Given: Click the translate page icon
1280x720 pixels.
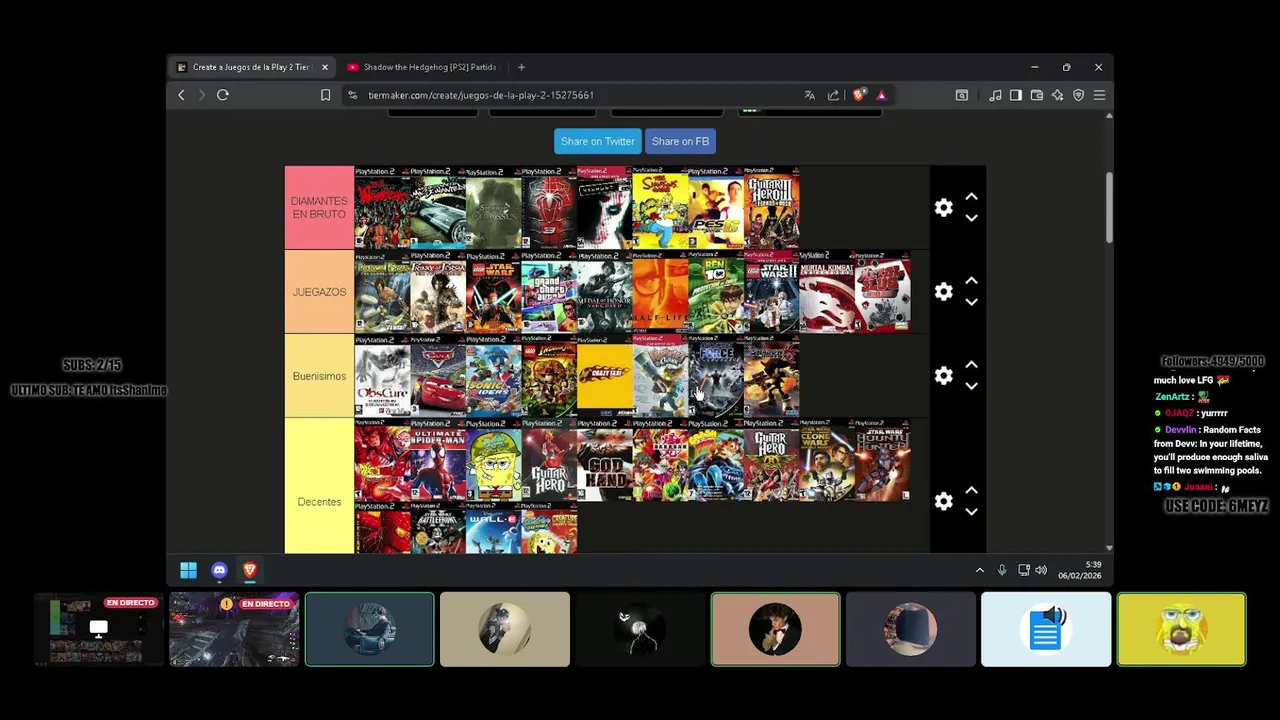Looking at the screenshot, I should coord(809,95).
